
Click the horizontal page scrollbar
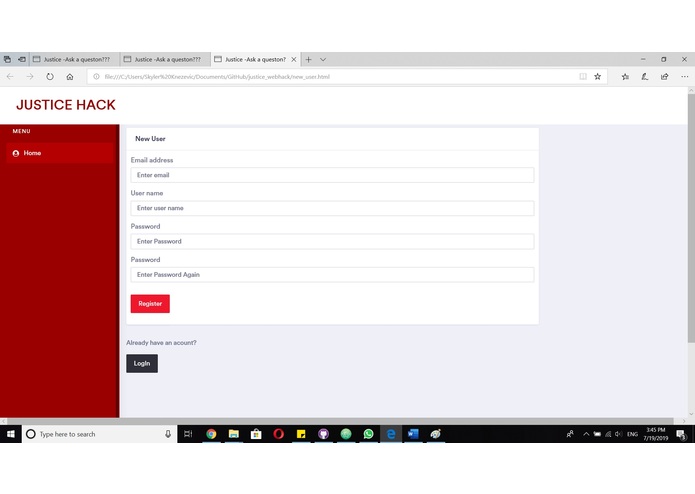click(x=340, y=421)
